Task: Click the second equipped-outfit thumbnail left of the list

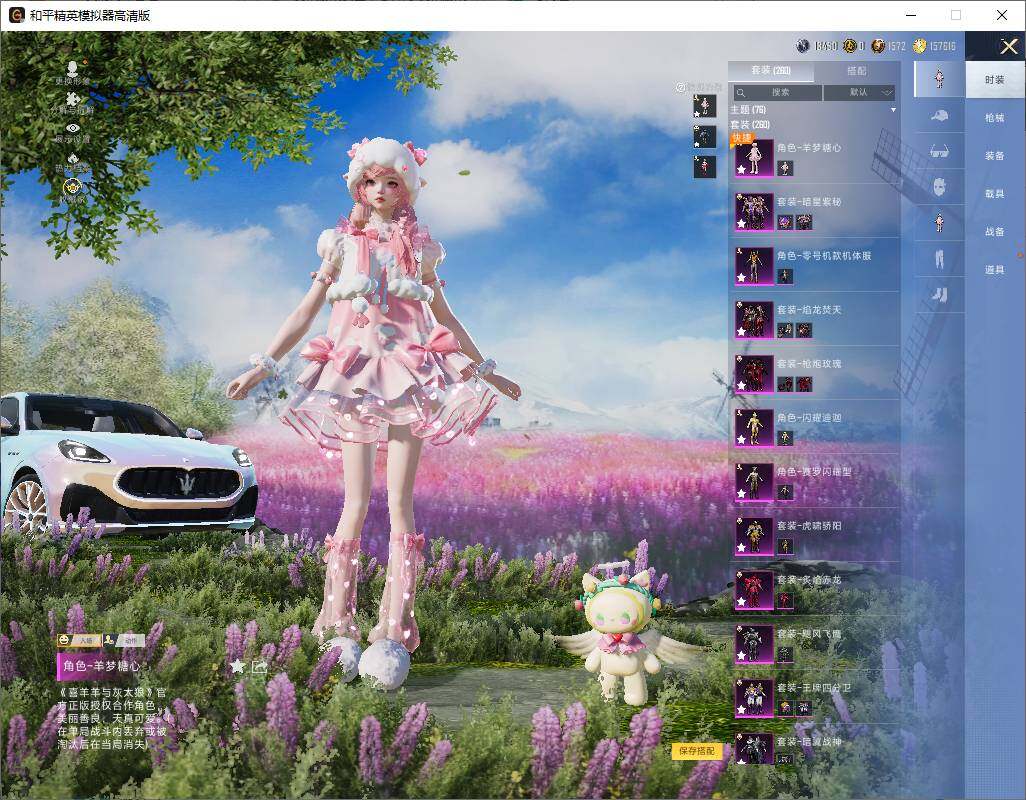Action: coord(705,136)
